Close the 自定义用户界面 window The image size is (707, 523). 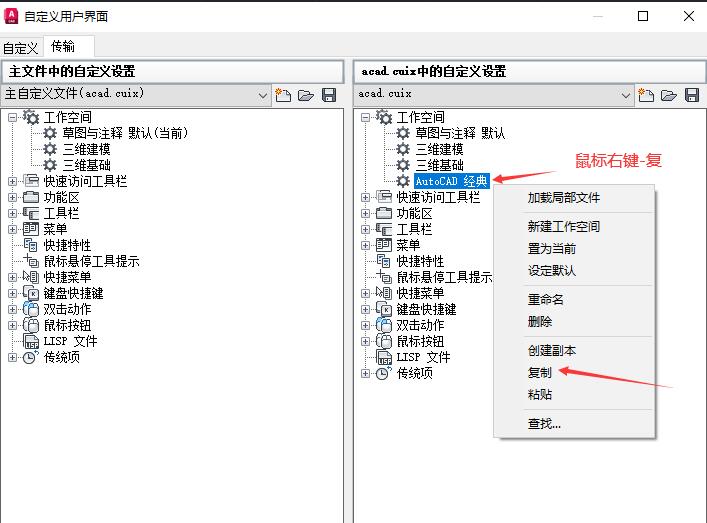pos(689,16)
